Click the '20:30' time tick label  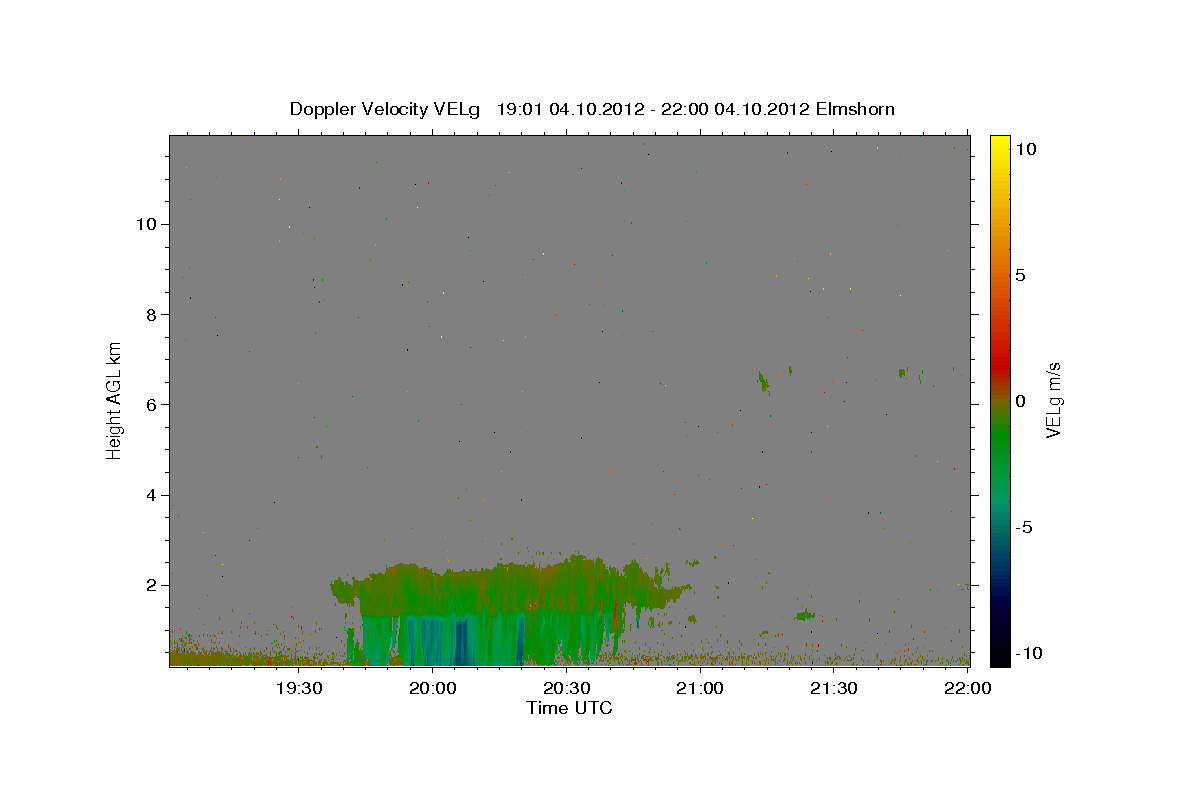pos(566,689)
